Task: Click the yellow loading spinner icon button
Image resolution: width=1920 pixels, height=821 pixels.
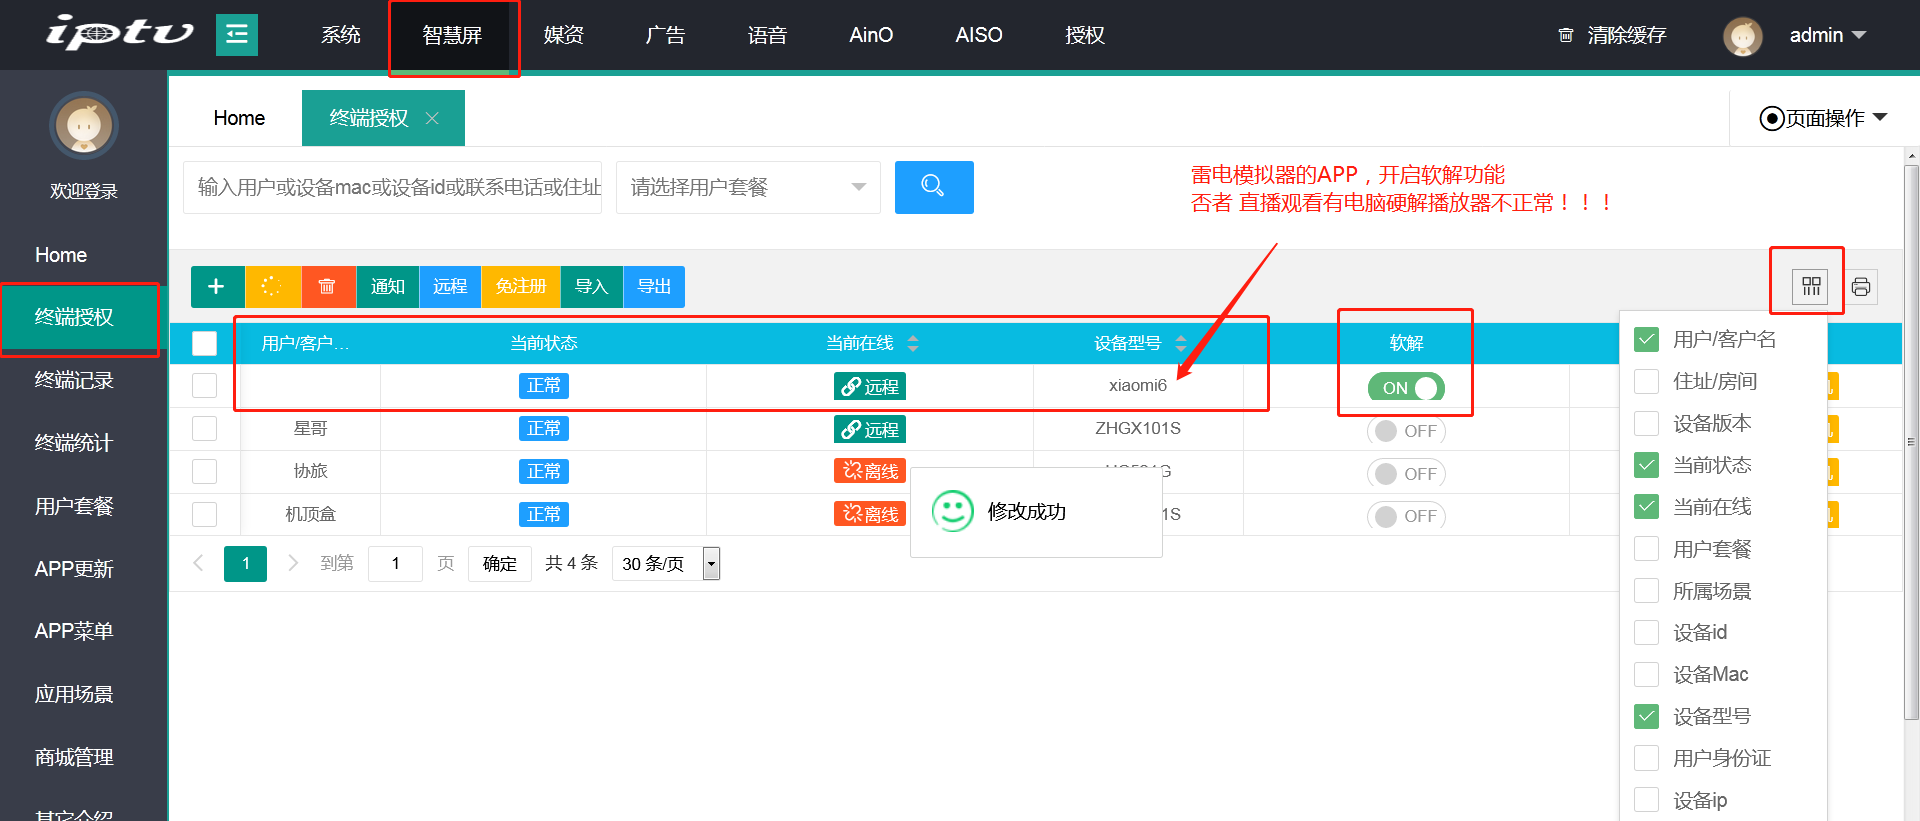Action: pyautogui.click(x=272, y=287)
